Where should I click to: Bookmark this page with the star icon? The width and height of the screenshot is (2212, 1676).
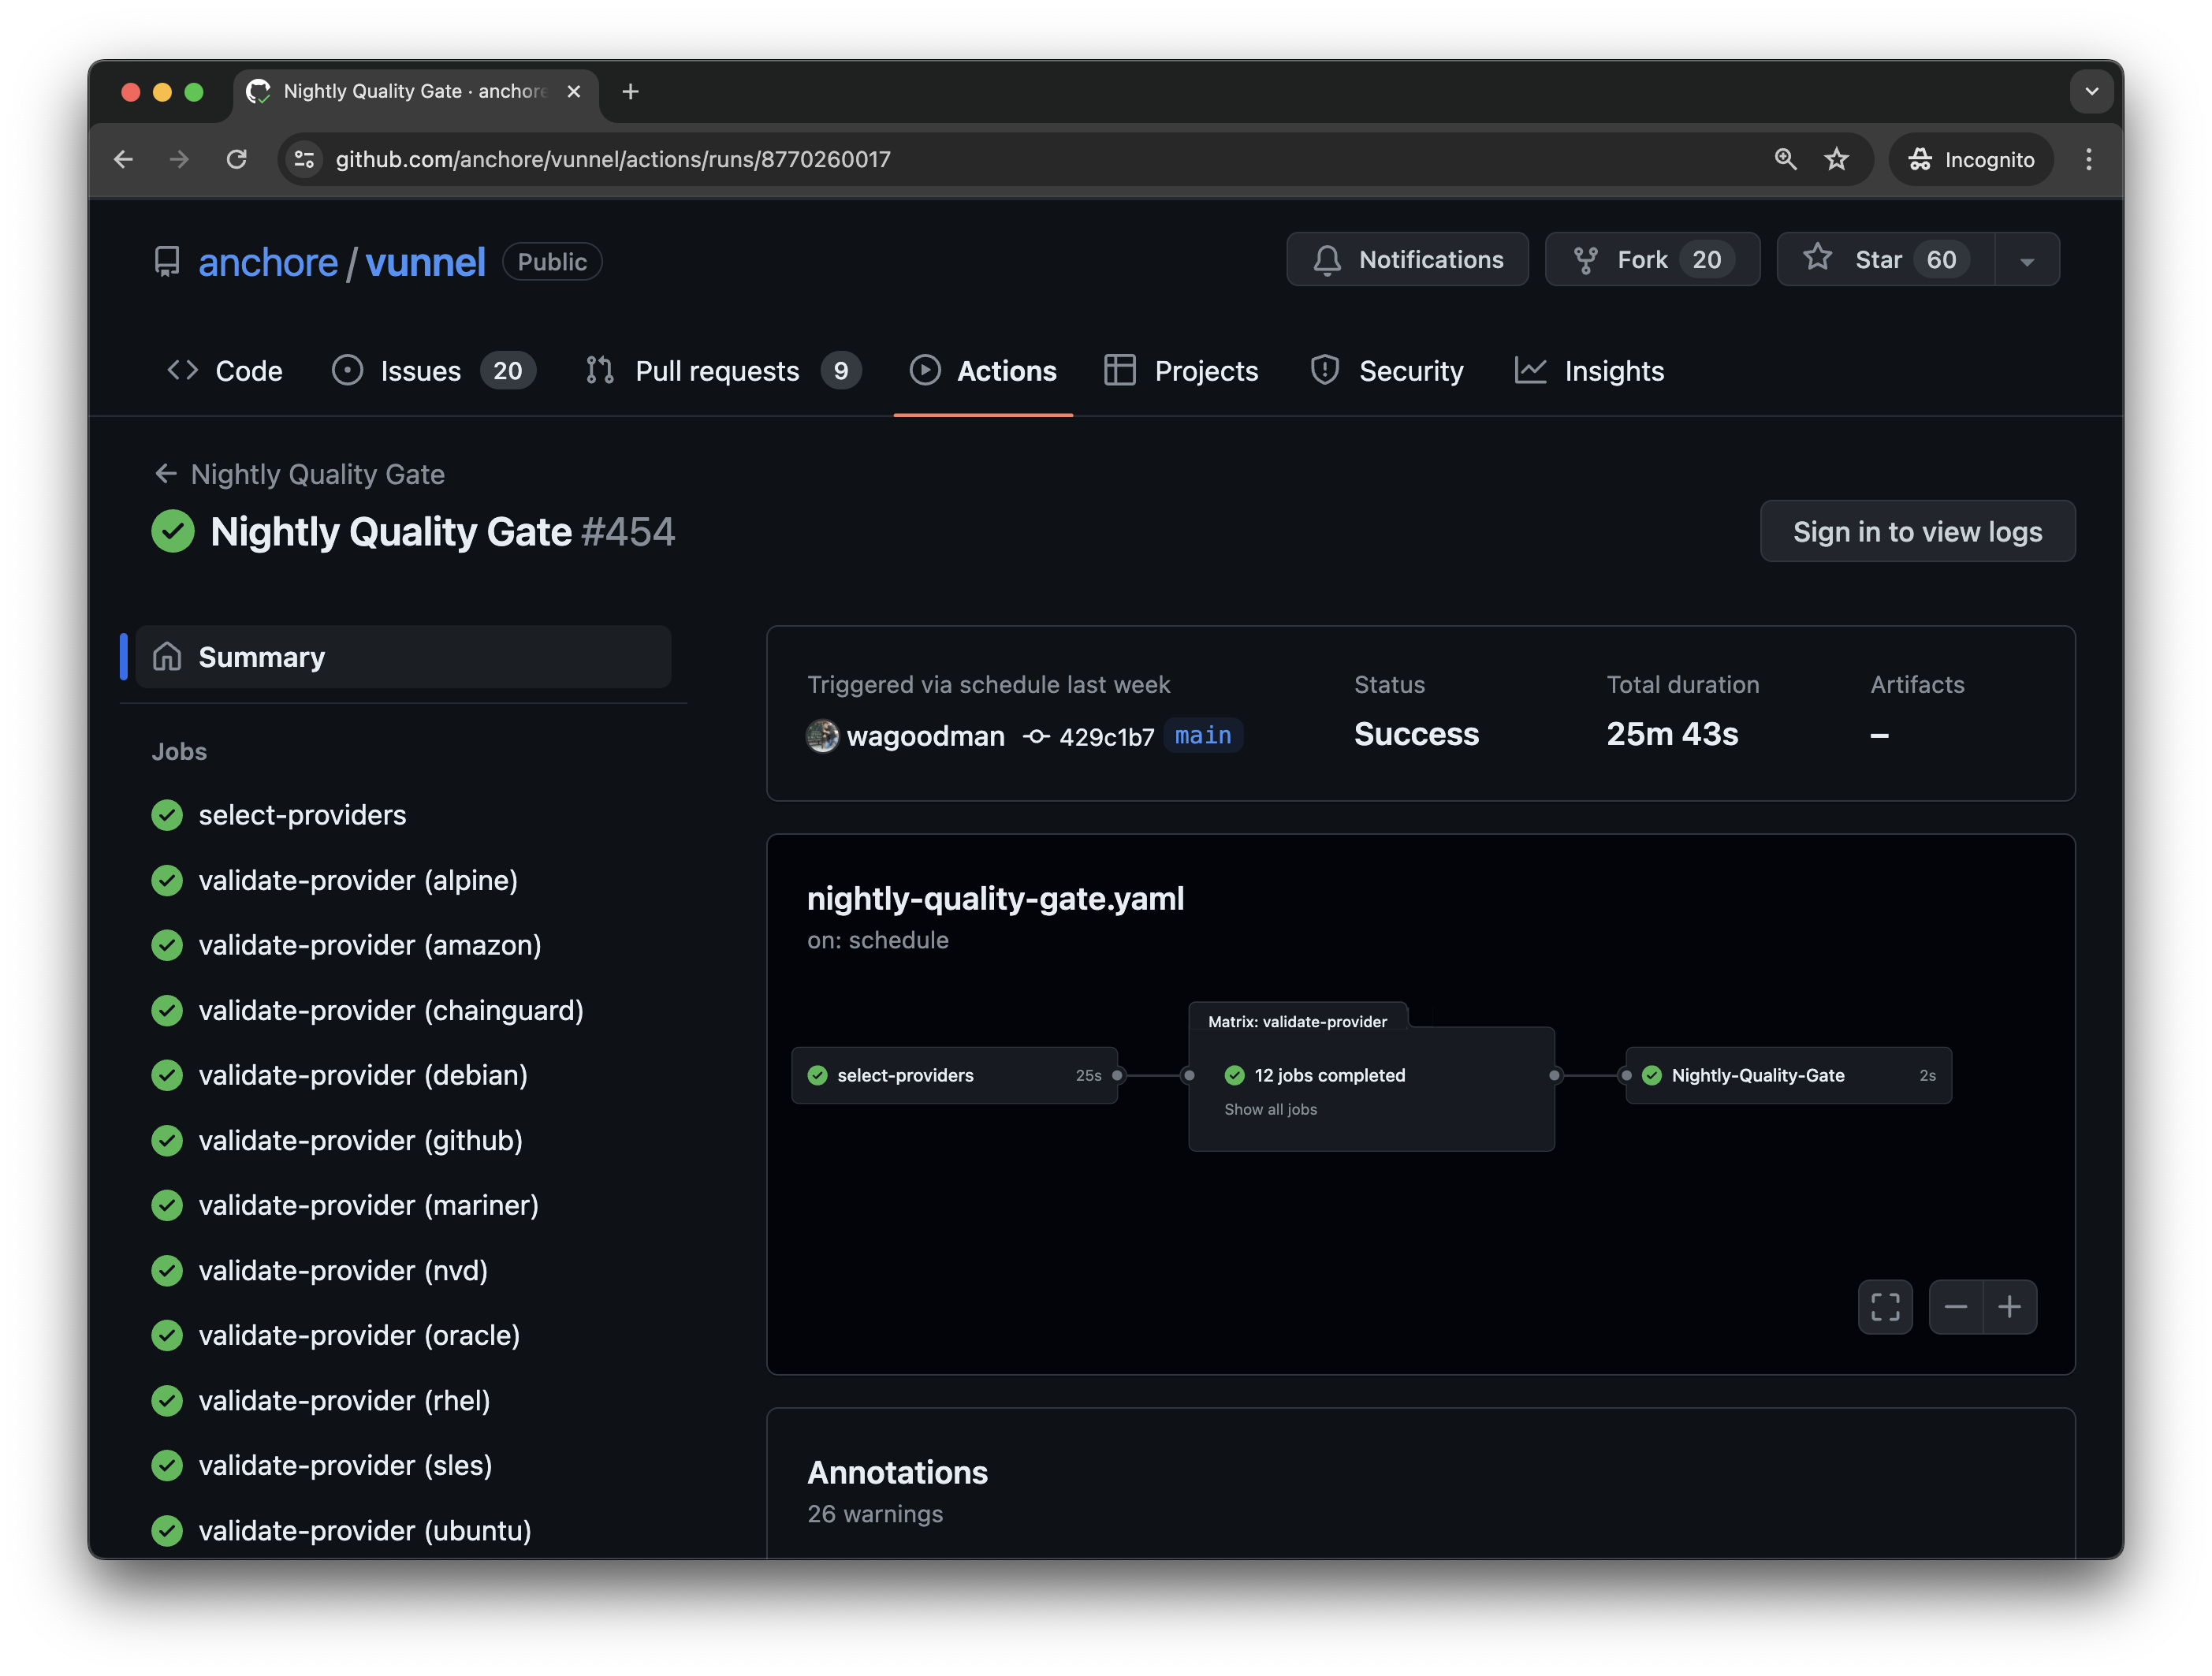(1837, 159)
